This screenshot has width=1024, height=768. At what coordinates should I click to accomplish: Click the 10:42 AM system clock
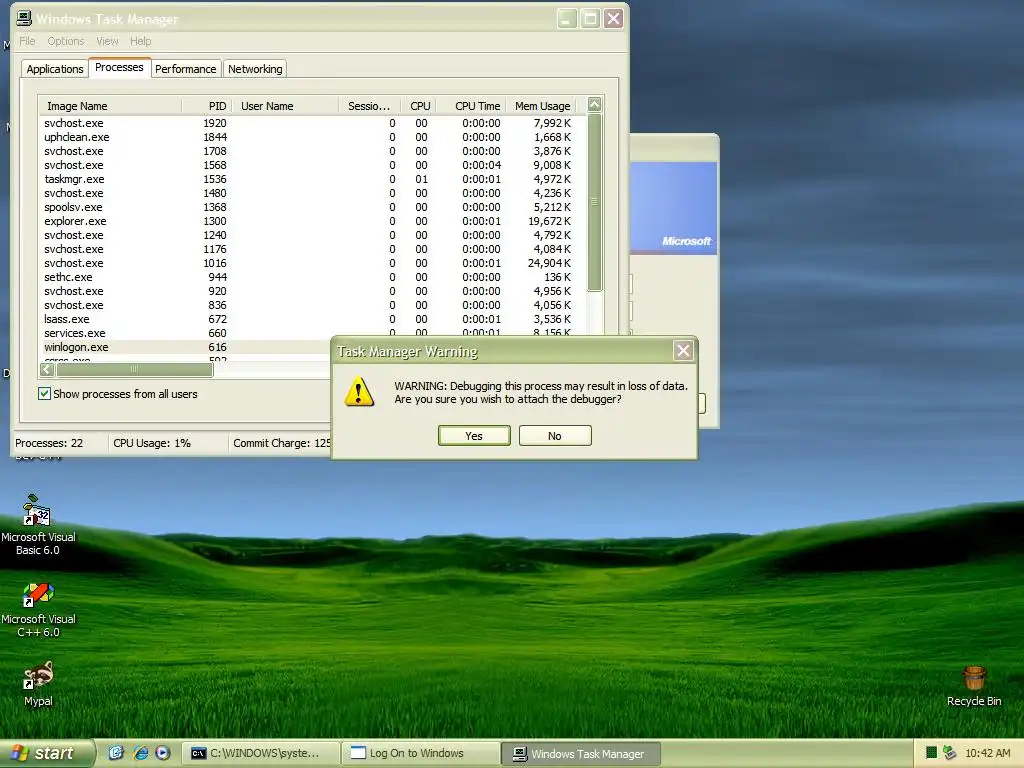tap(987, 753)
